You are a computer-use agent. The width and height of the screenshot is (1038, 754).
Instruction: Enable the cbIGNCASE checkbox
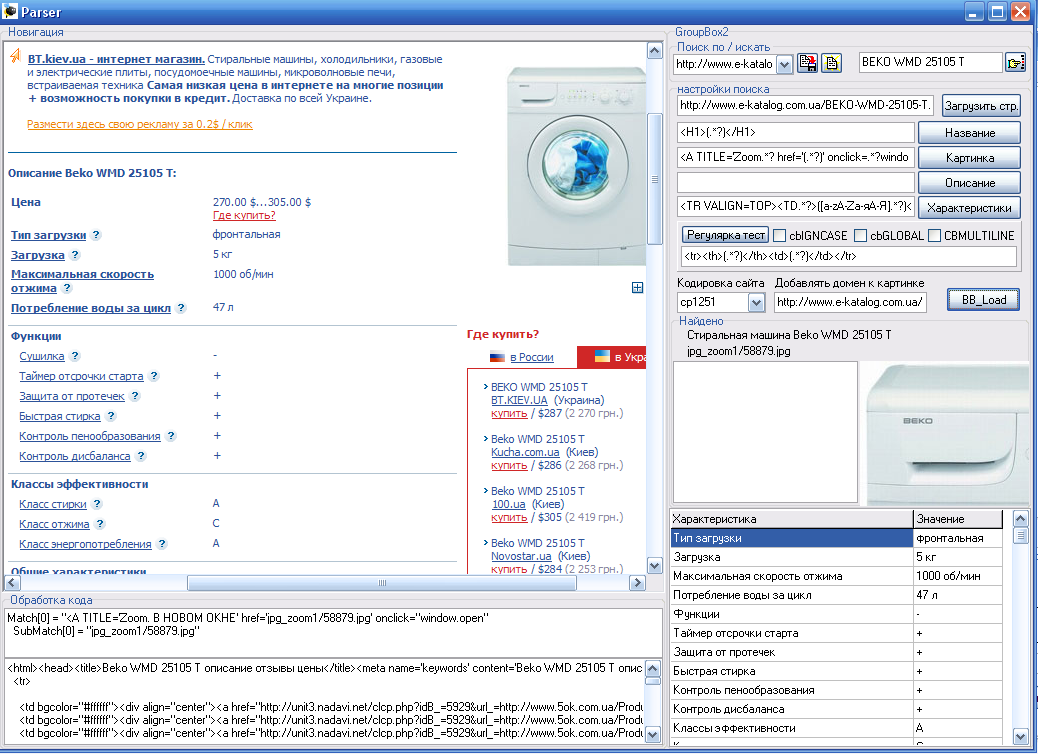pyautogui.click(x=780, y=236)
